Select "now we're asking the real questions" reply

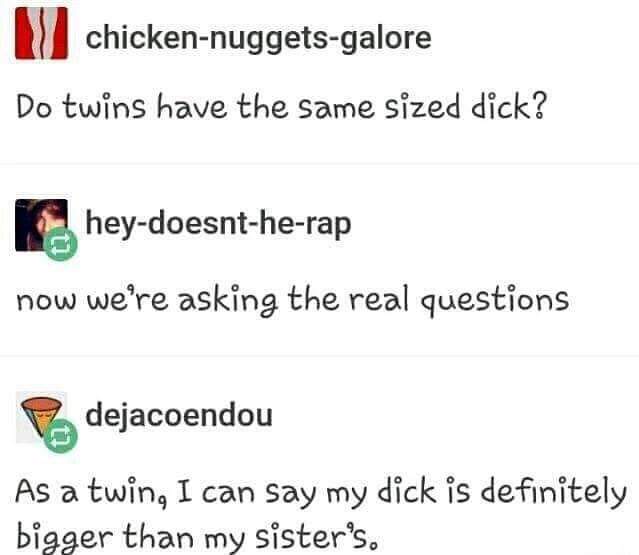click(292, 300)
